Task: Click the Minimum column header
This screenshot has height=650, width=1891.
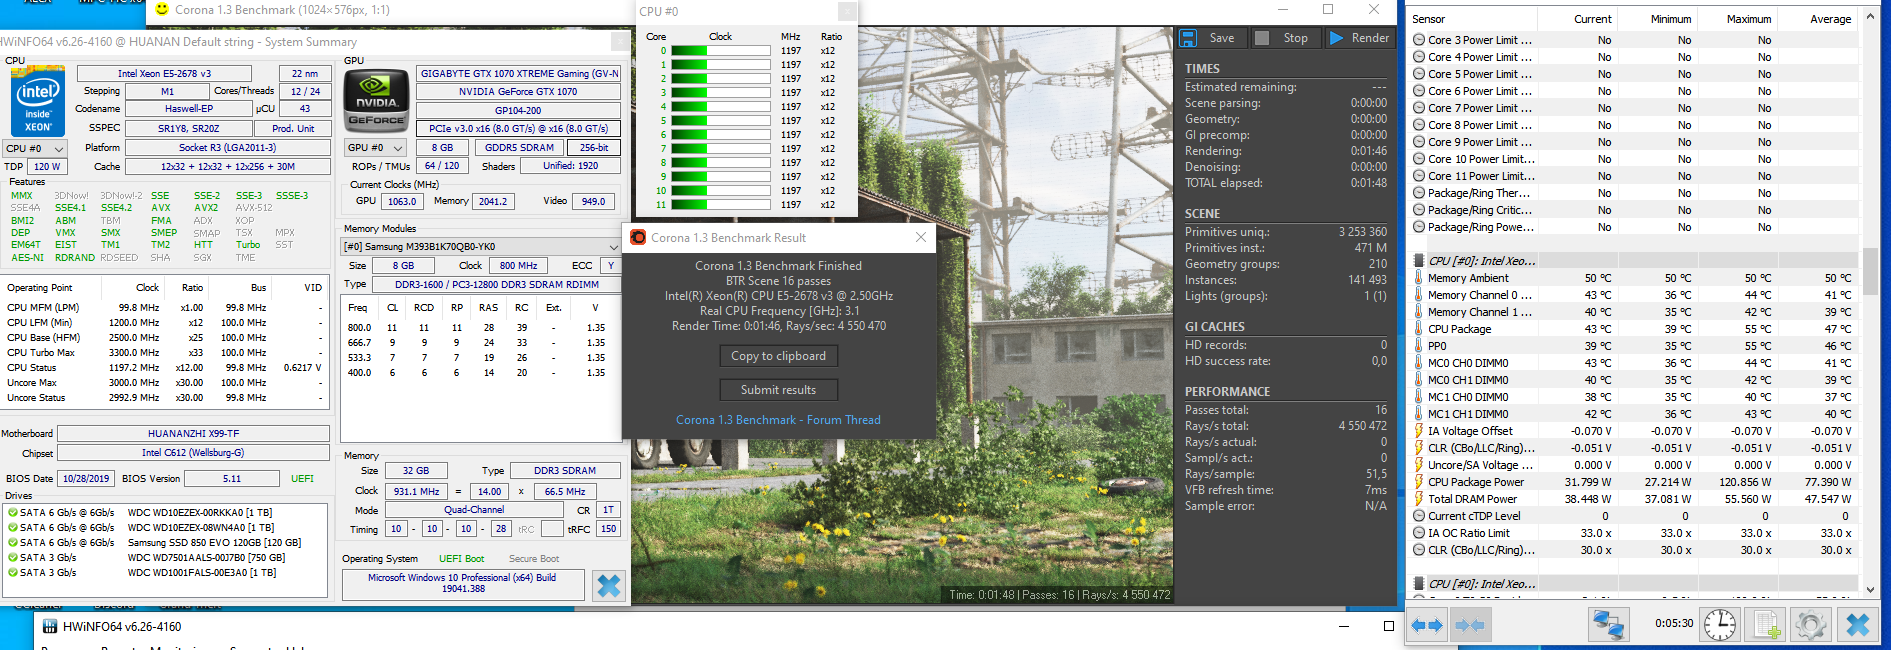Action: coord(1656,19)
